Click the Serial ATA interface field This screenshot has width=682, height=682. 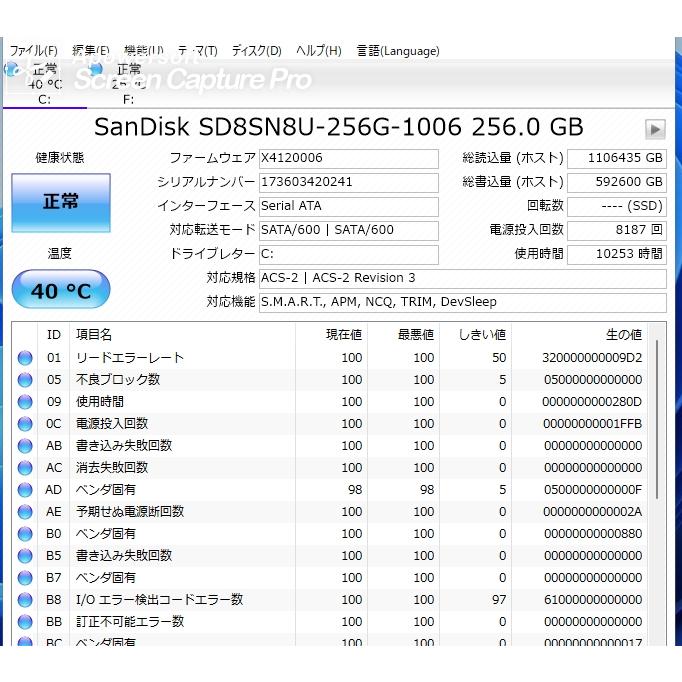(x=349, y=206)
